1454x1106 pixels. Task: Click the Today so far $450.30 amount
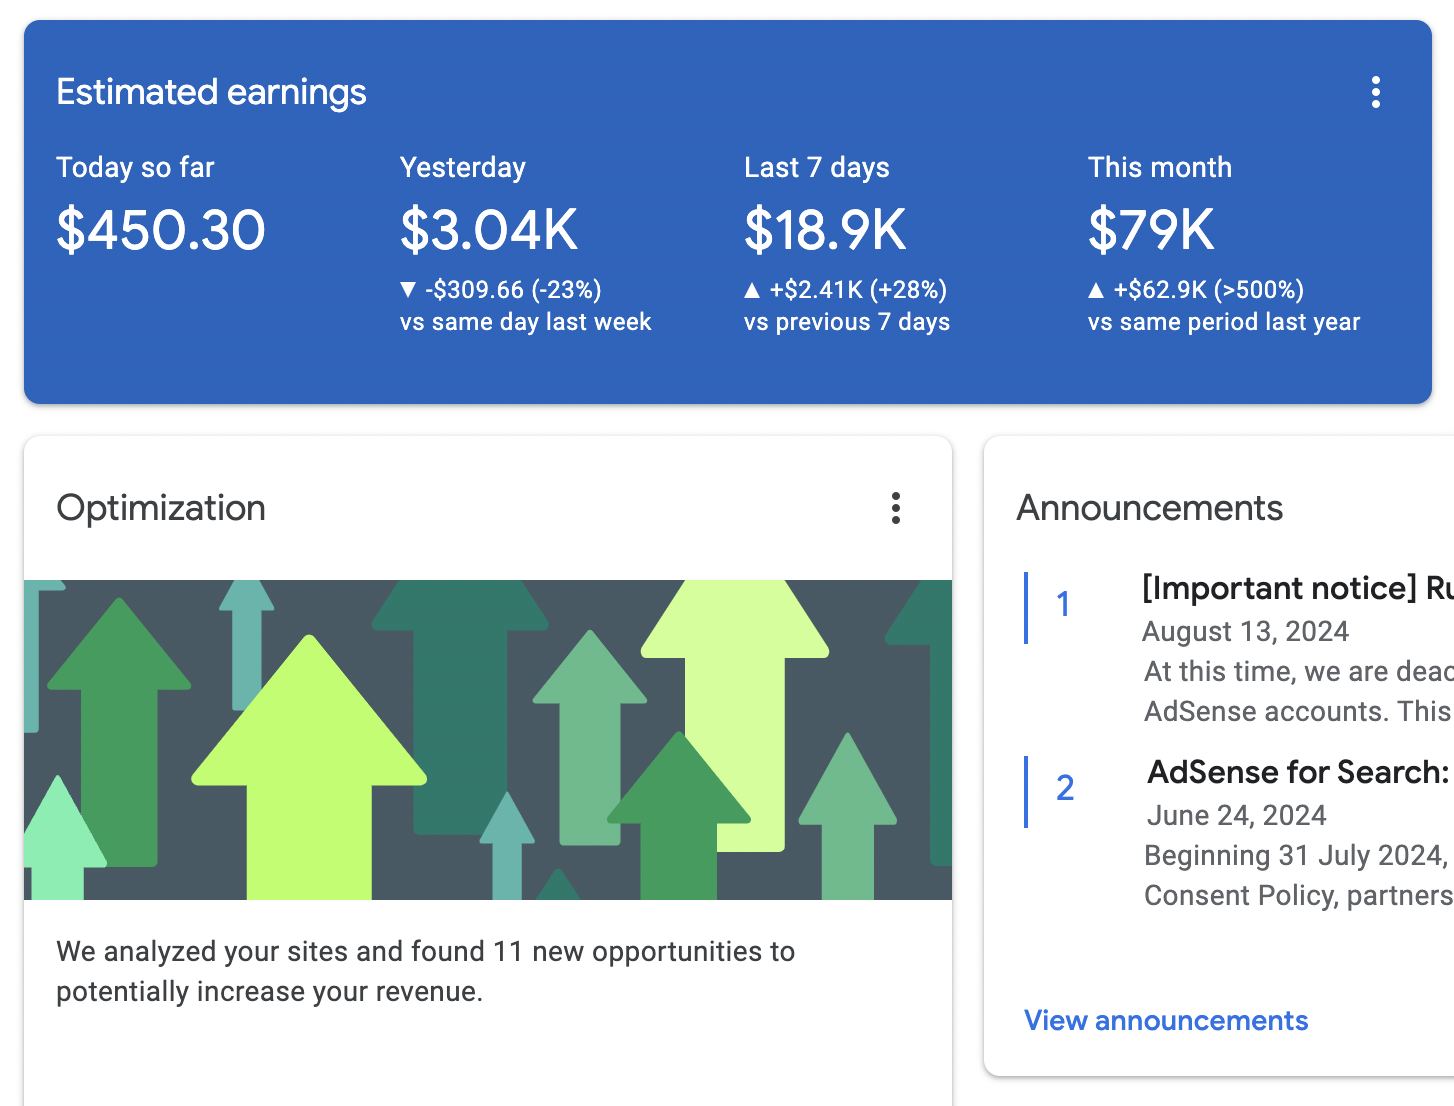click(161, 230)
